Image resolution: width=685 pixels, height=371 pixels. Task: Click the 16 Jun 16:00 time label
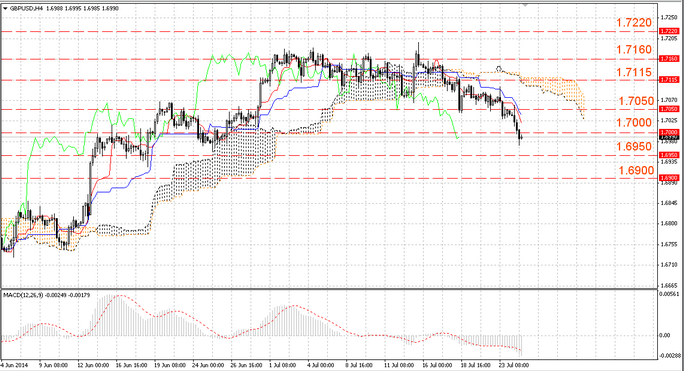(131, 365)
